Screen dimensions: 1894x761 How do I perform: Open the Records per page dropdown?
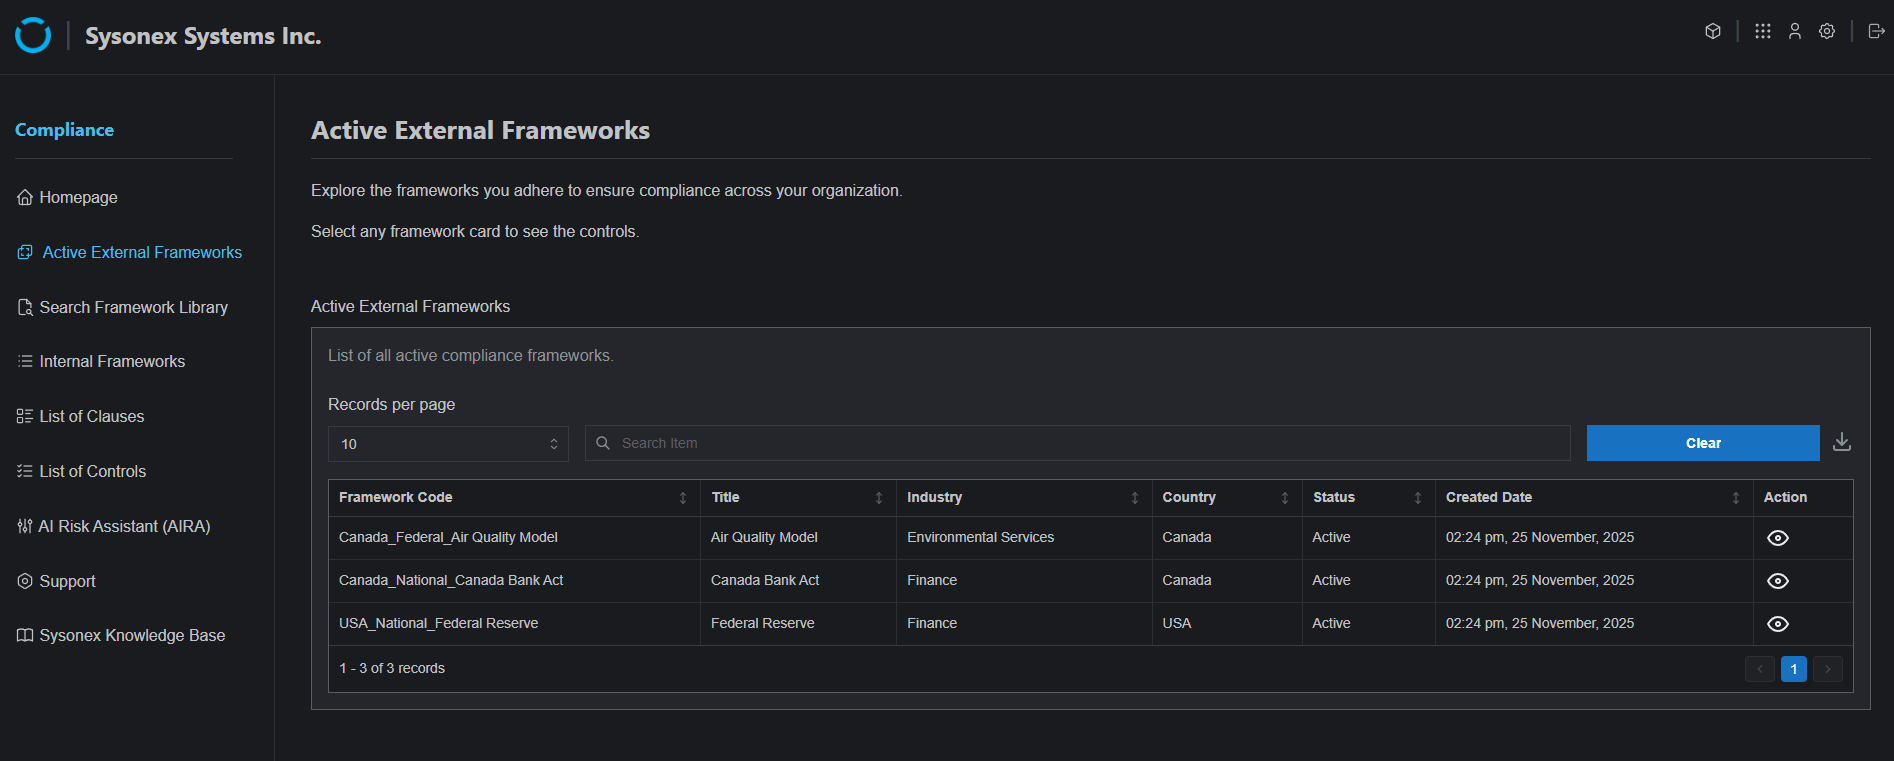pyautogui.click(x=448, y=444)
